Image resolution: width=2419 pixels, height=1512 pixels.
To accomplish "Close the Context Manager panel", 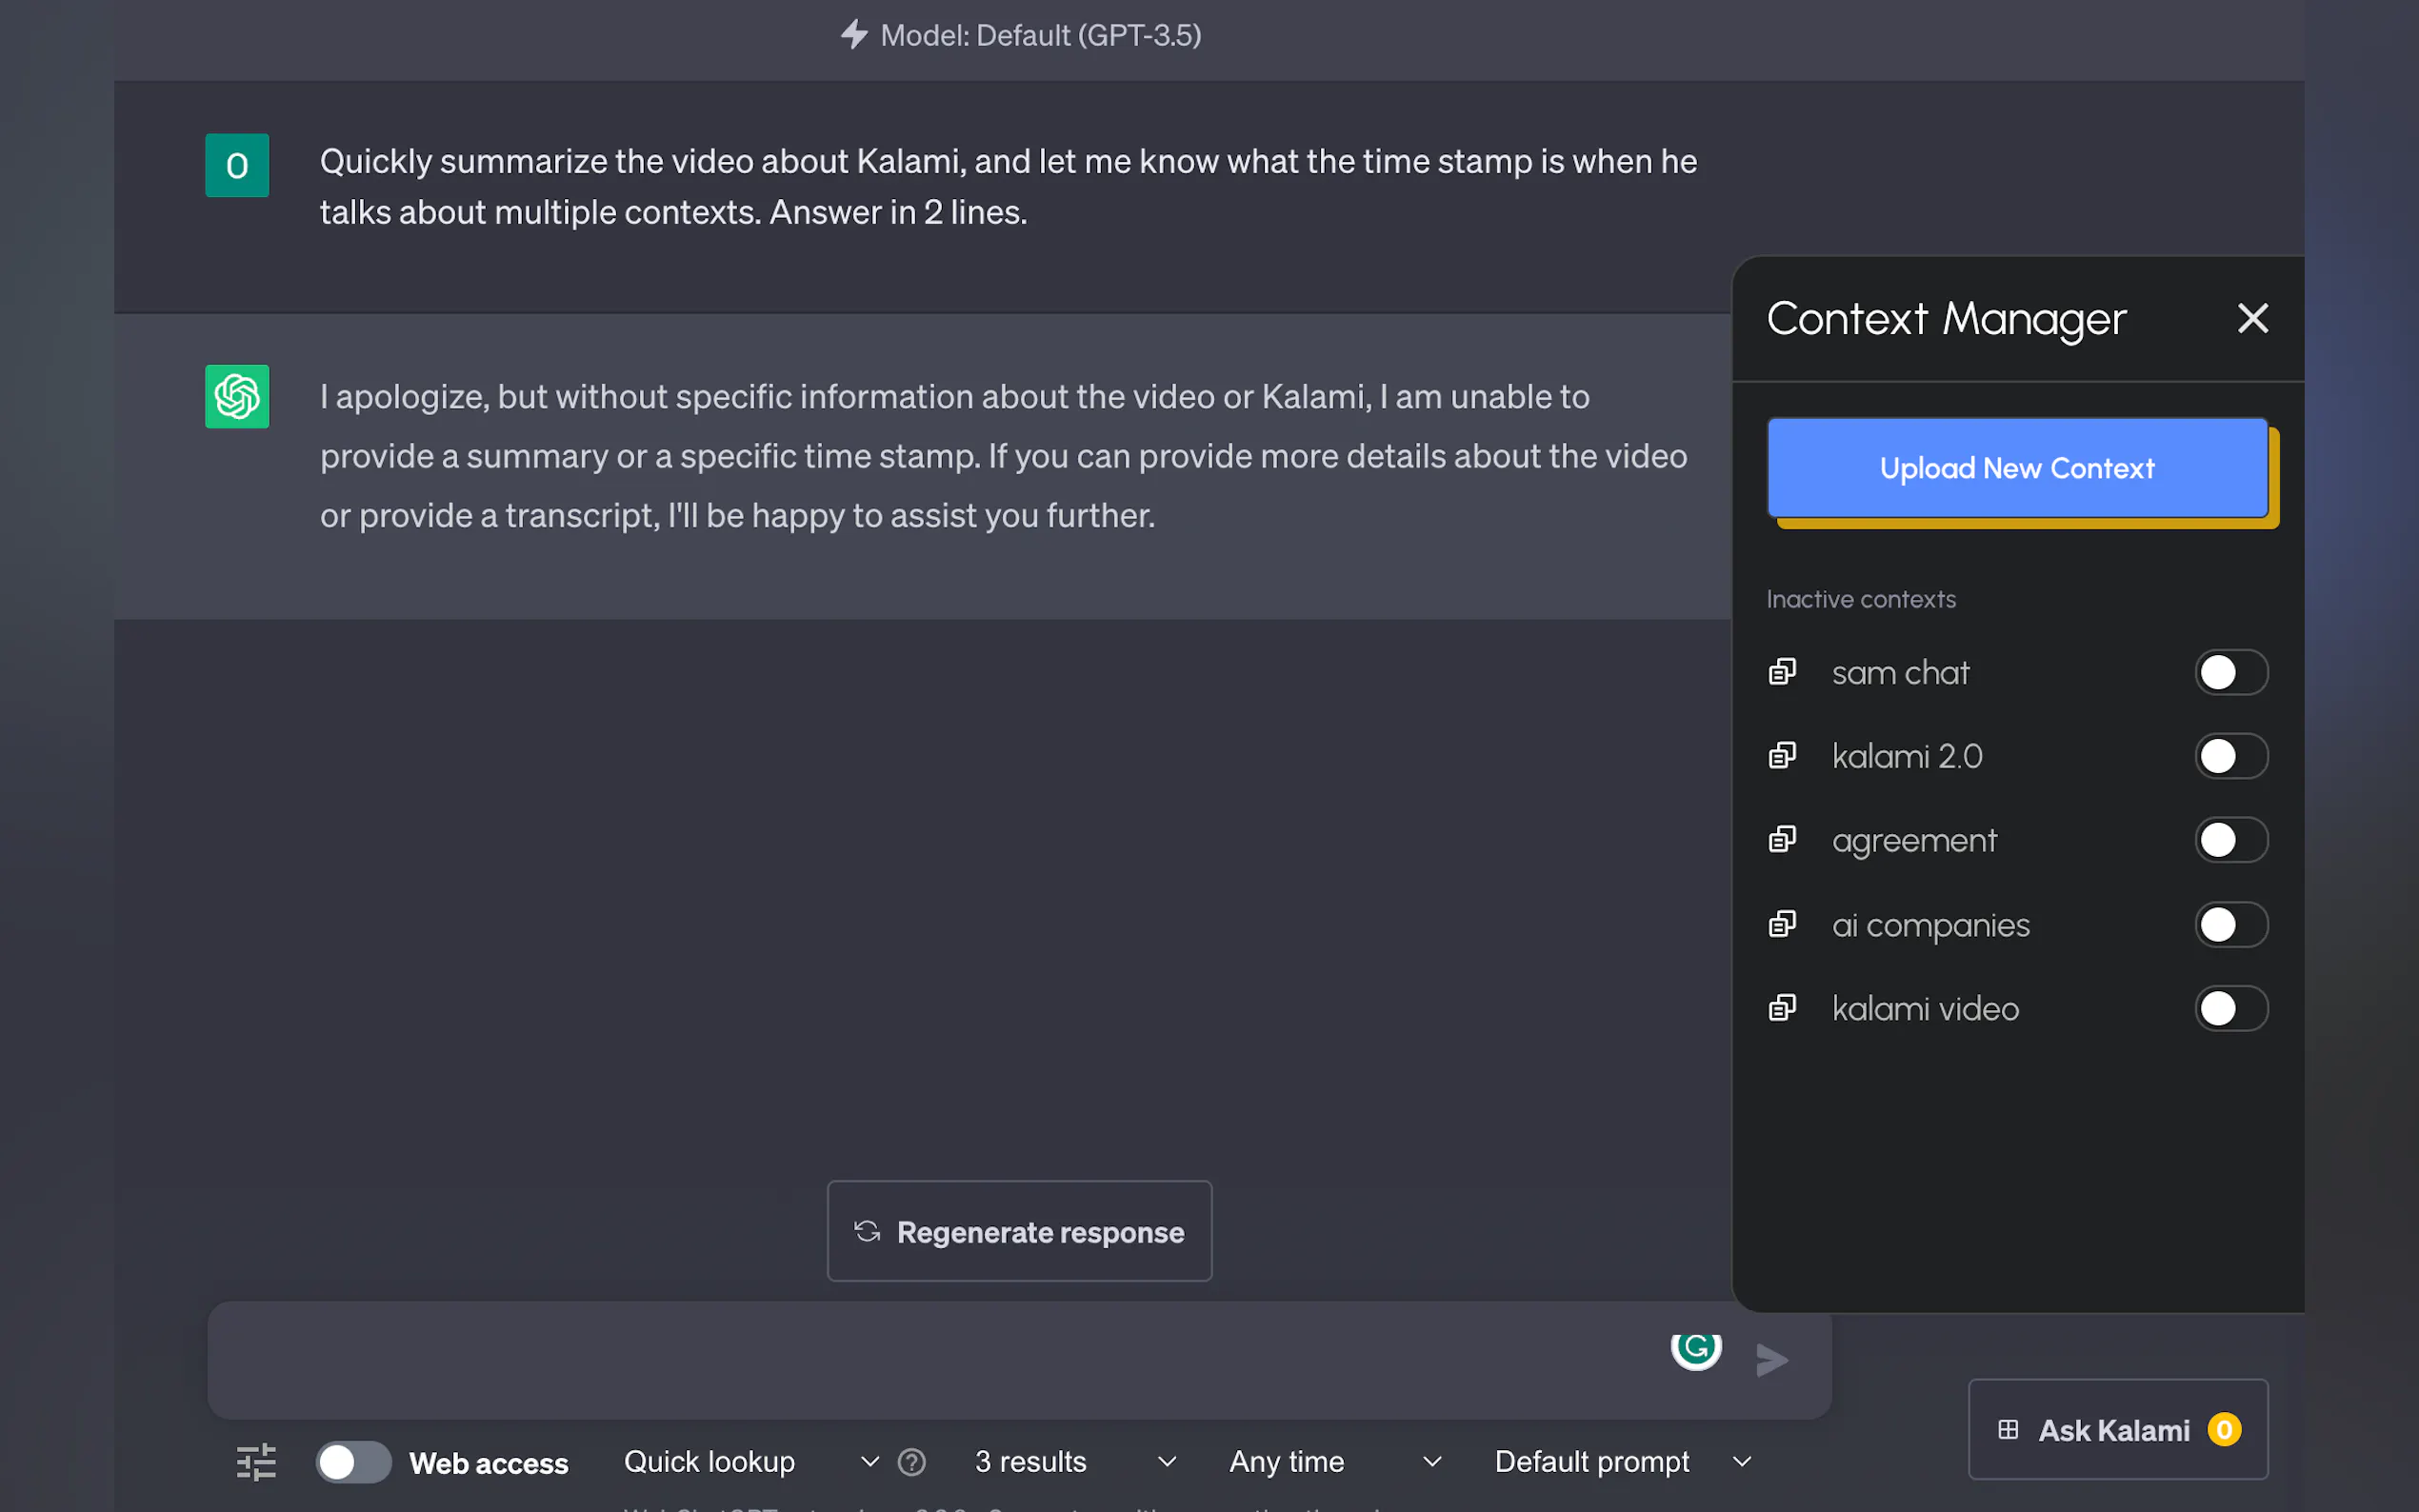I will coord(2252,318).
